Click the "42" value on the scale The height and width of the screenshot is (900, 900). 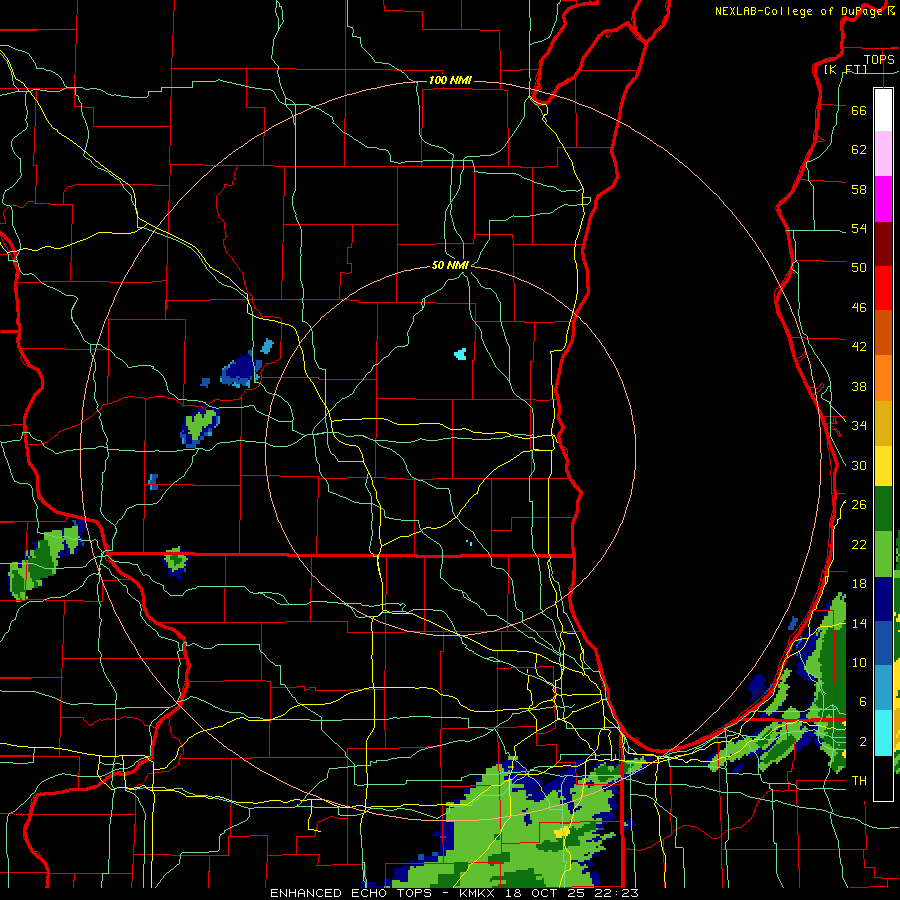pyautogui.click(x=859, y=346)
